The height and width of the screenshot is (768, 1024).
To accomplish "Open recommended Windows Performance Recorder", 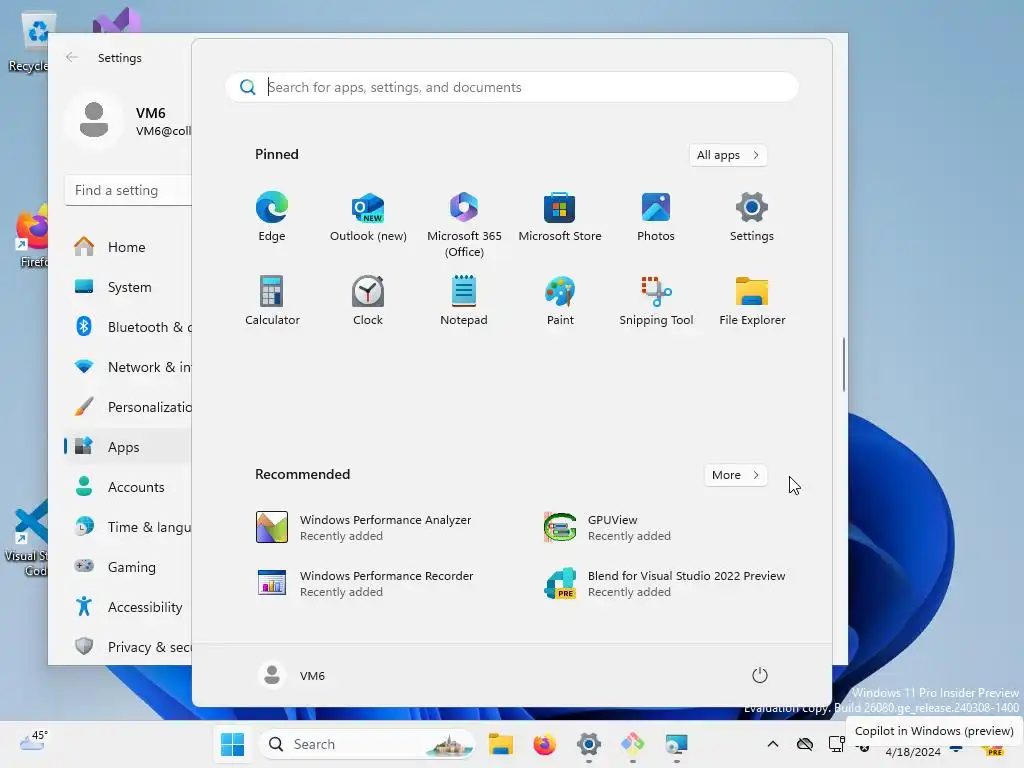I will [364, 583].
